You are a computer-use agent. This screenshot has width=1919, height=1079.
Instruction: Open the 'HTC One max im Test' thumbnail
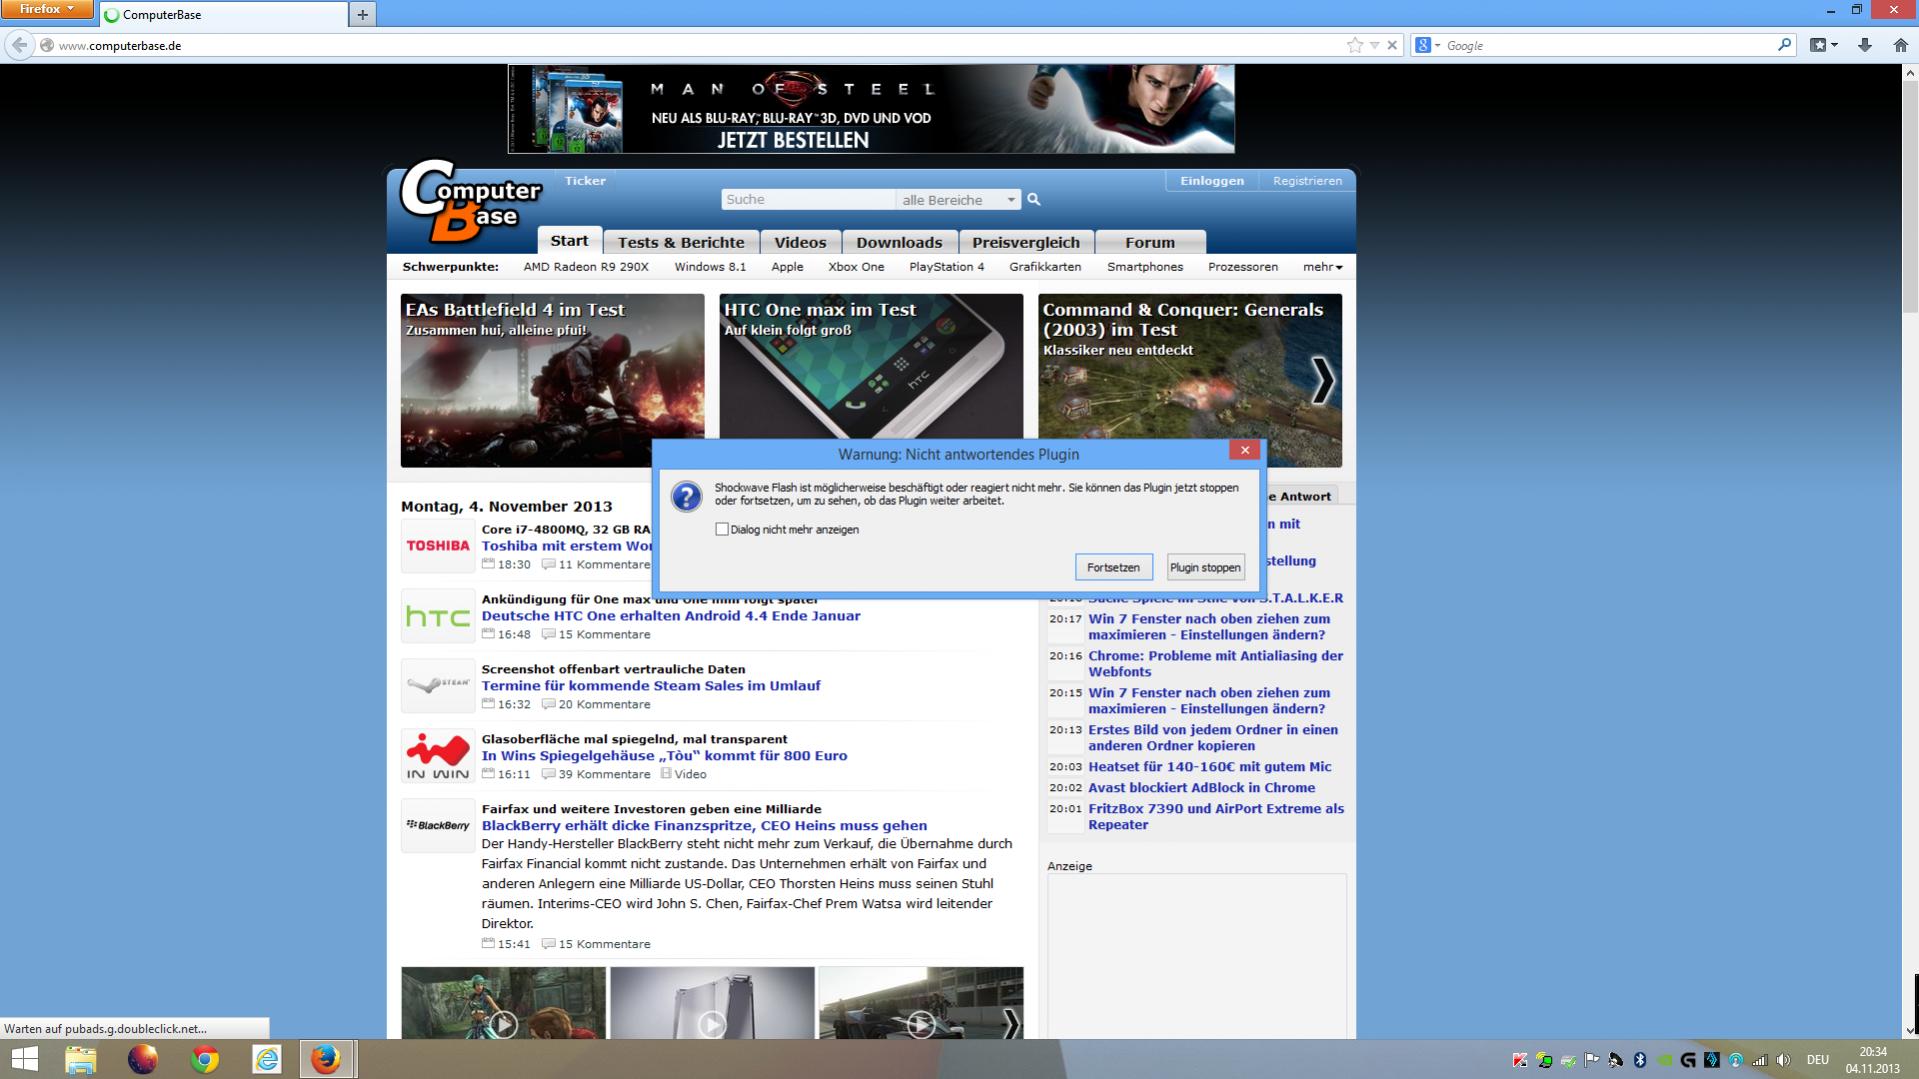click(x=871, y=366)
